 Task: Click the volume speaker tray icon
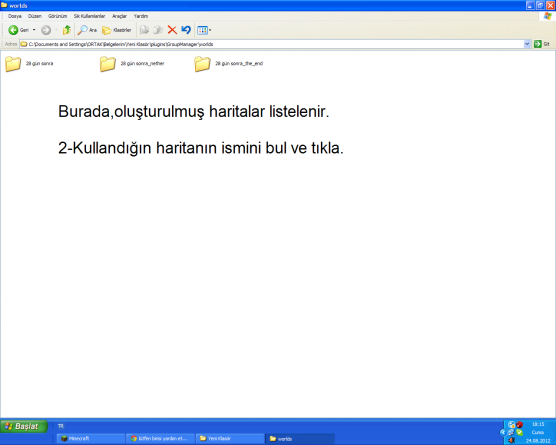511,440
